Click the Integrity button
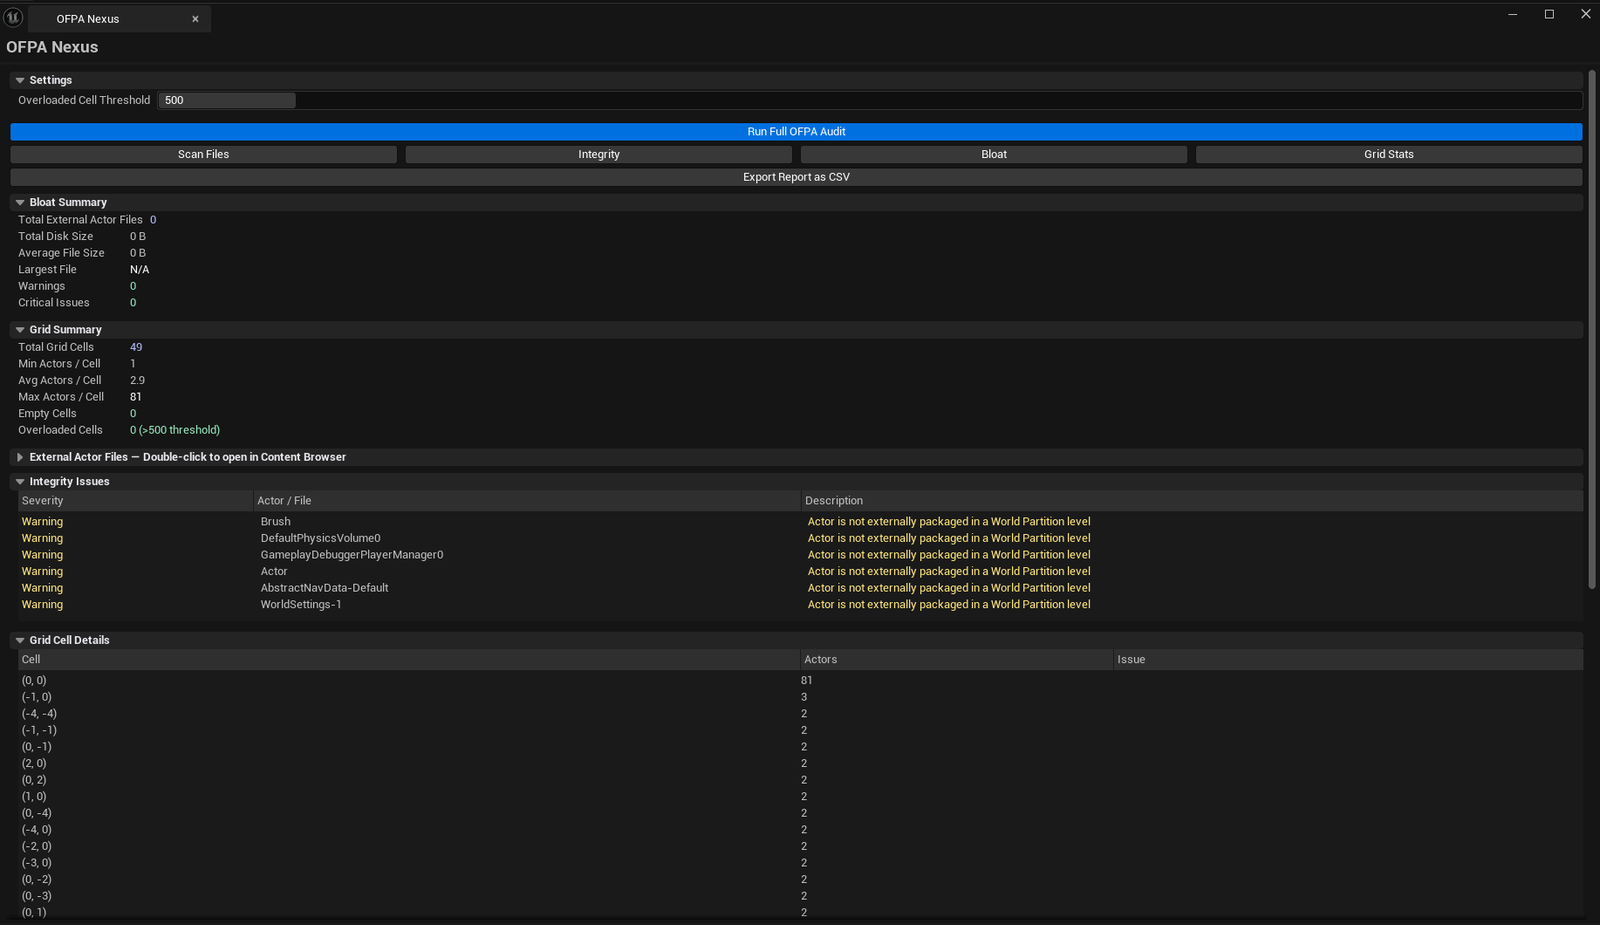 (598, 154)
